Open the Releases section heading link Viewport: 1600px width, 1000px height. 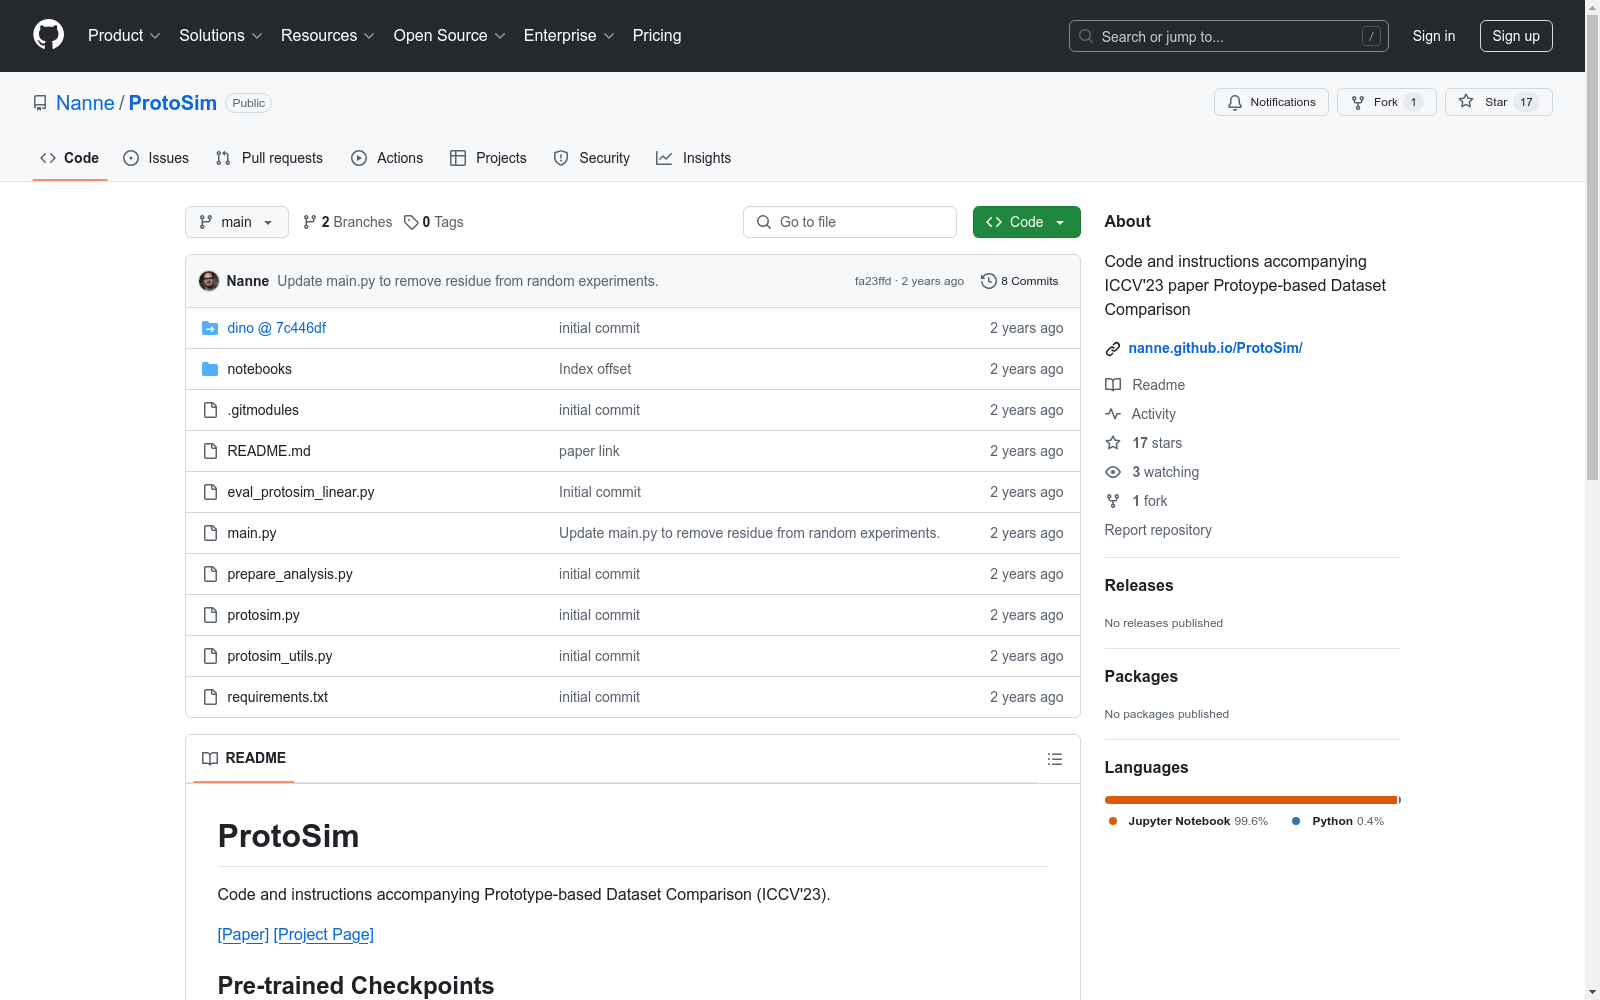click(1139, 586)
